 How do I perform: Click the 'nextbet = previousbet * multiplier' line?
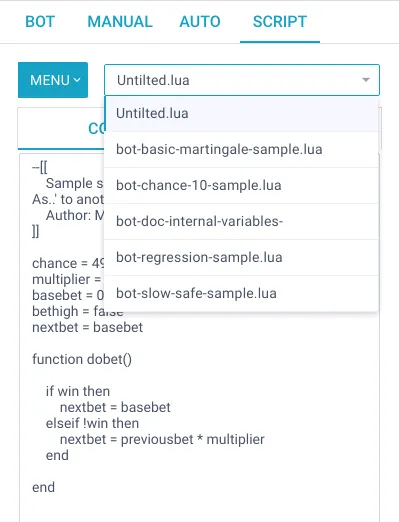162,439
